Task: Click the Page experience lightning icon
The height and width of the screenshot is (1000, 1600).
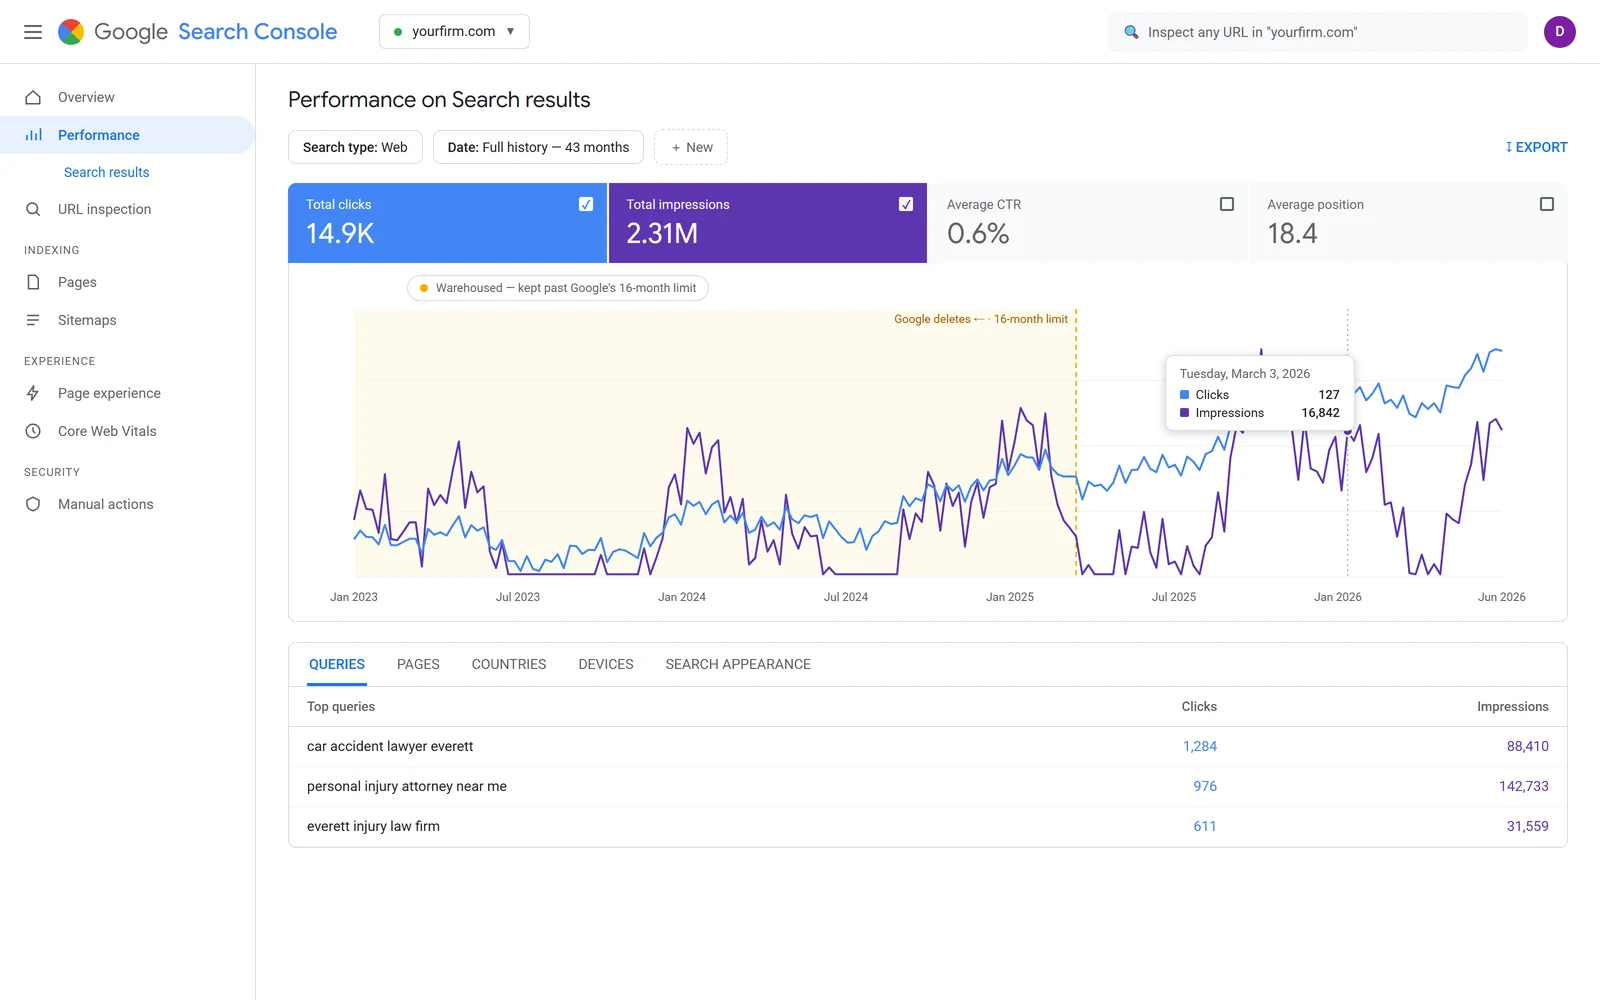Action: coord(33,393)
